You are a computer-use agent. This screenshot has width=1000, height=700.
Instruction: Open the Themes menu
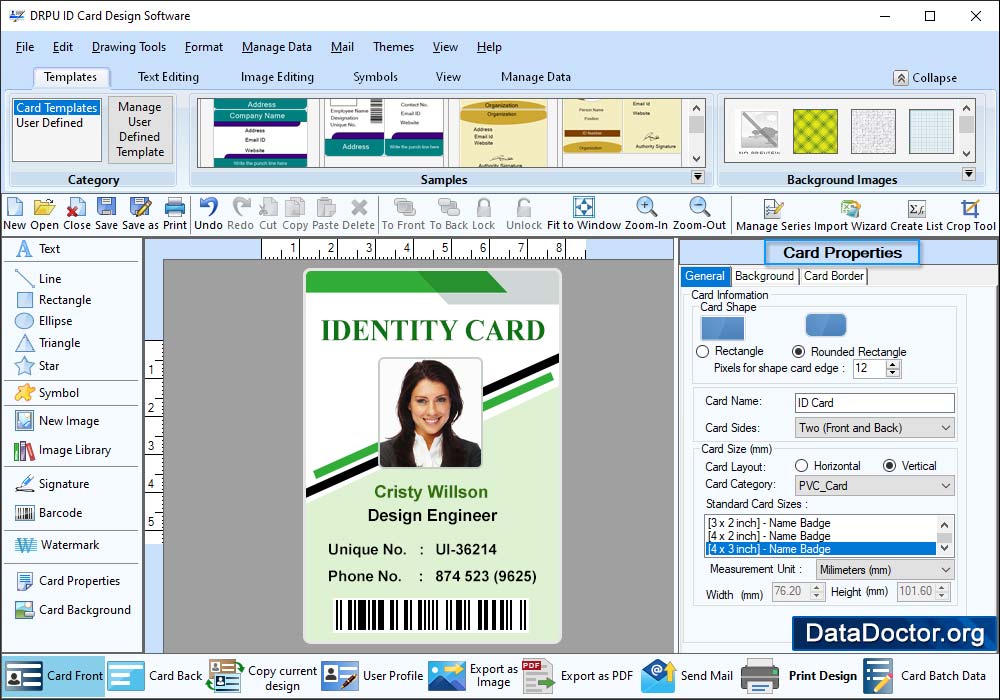393,47
